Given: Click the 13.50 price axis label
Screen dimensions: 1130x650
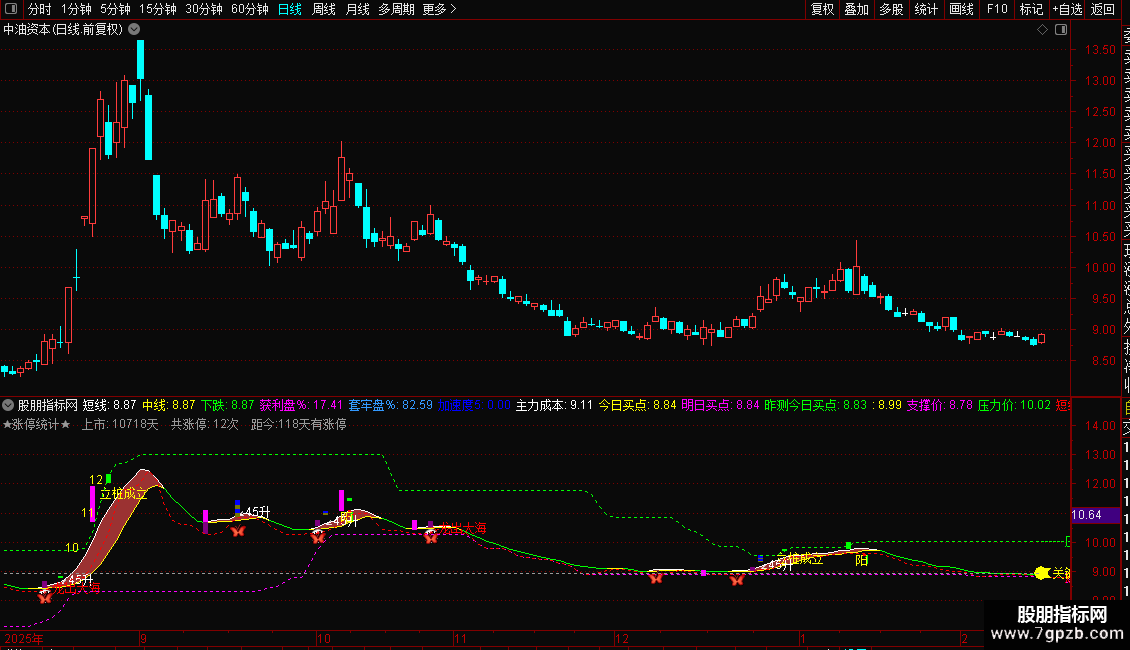Looking at the screenshot, I should click(x=1100, y=50).
